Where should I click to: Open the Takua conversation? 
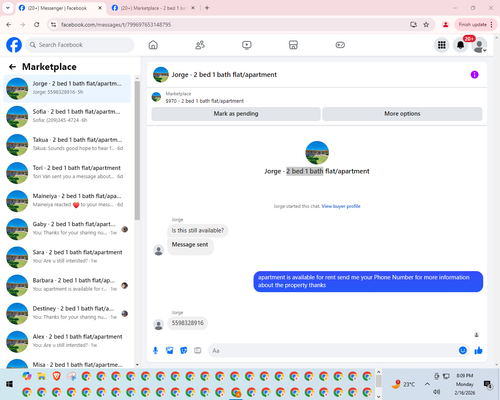tap(67, 145)
